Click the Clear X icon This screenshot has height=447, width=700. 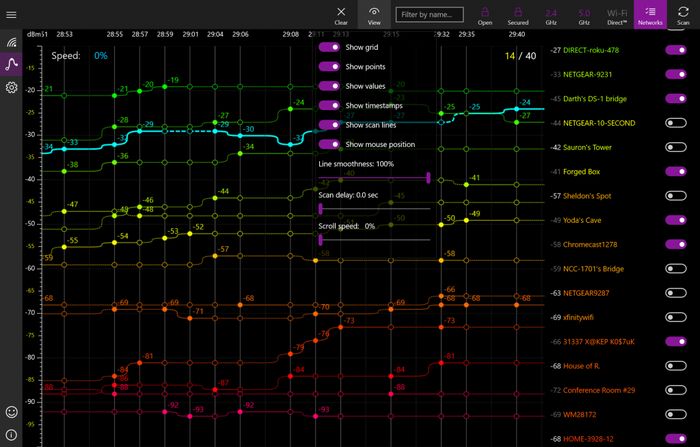341,14
